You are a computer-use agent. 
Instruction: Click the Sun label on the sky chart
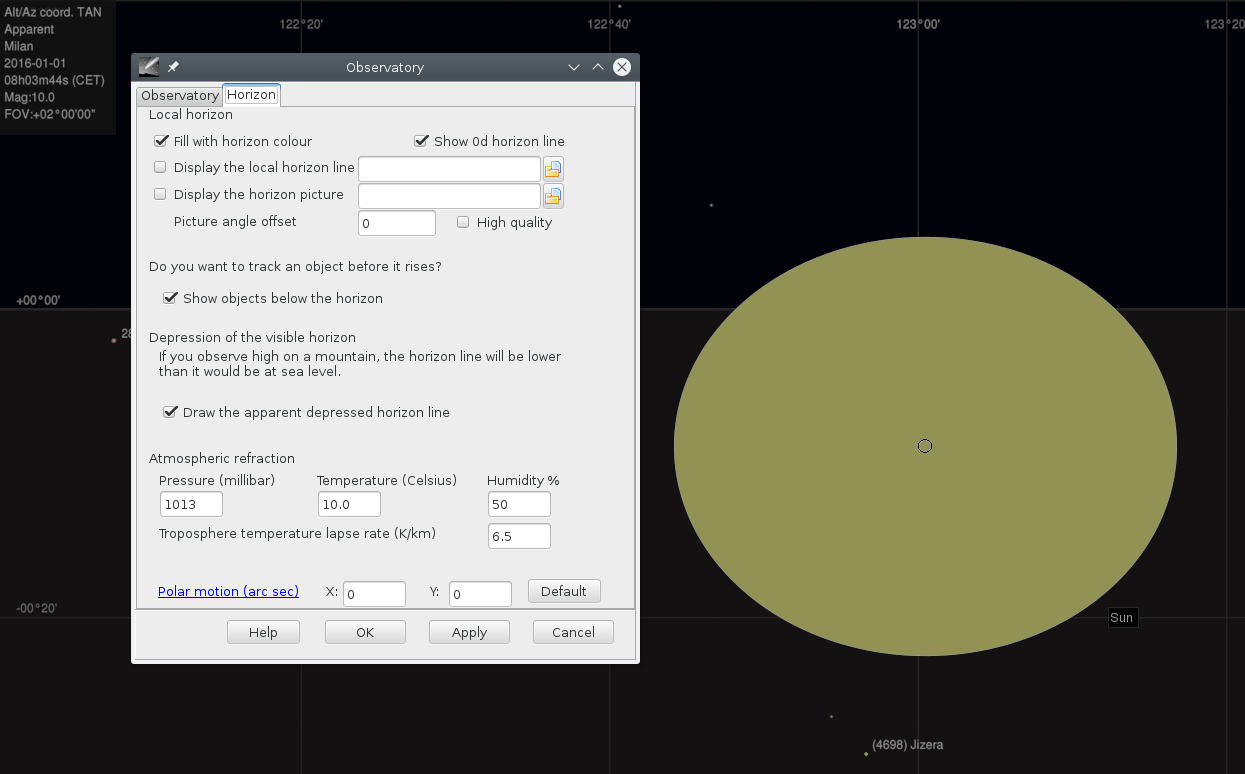[1122, 618]
